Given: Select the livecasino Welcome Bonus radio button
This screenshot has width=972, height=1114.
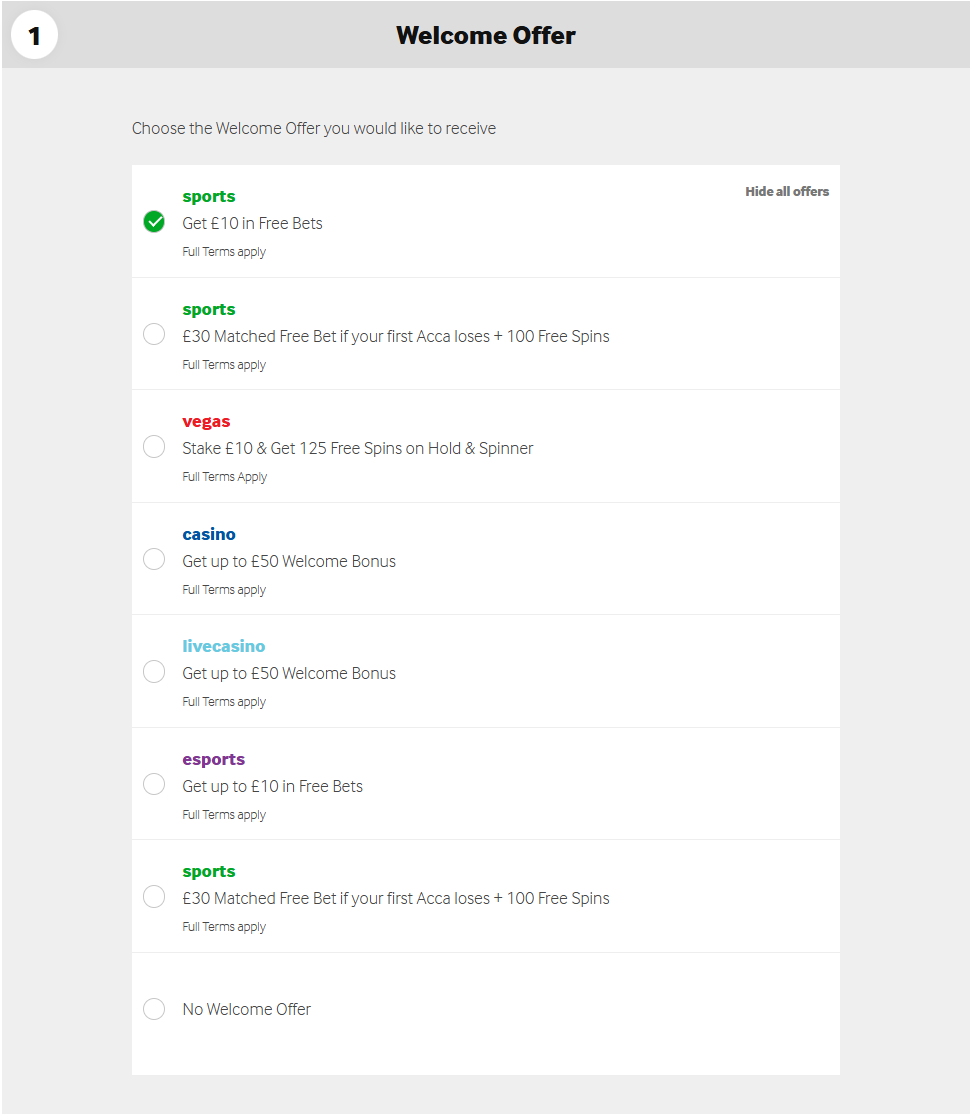Looking at the screenshot, I should pyautogui.click(x=154, y=672).
